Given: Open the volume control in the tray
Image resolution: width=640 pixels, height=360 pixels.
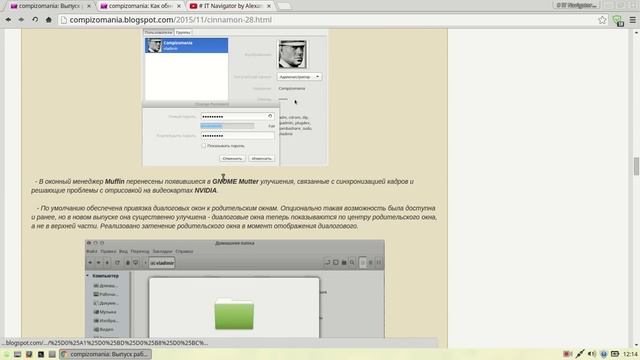Looking at the screenshot, I should click(591, 354).
